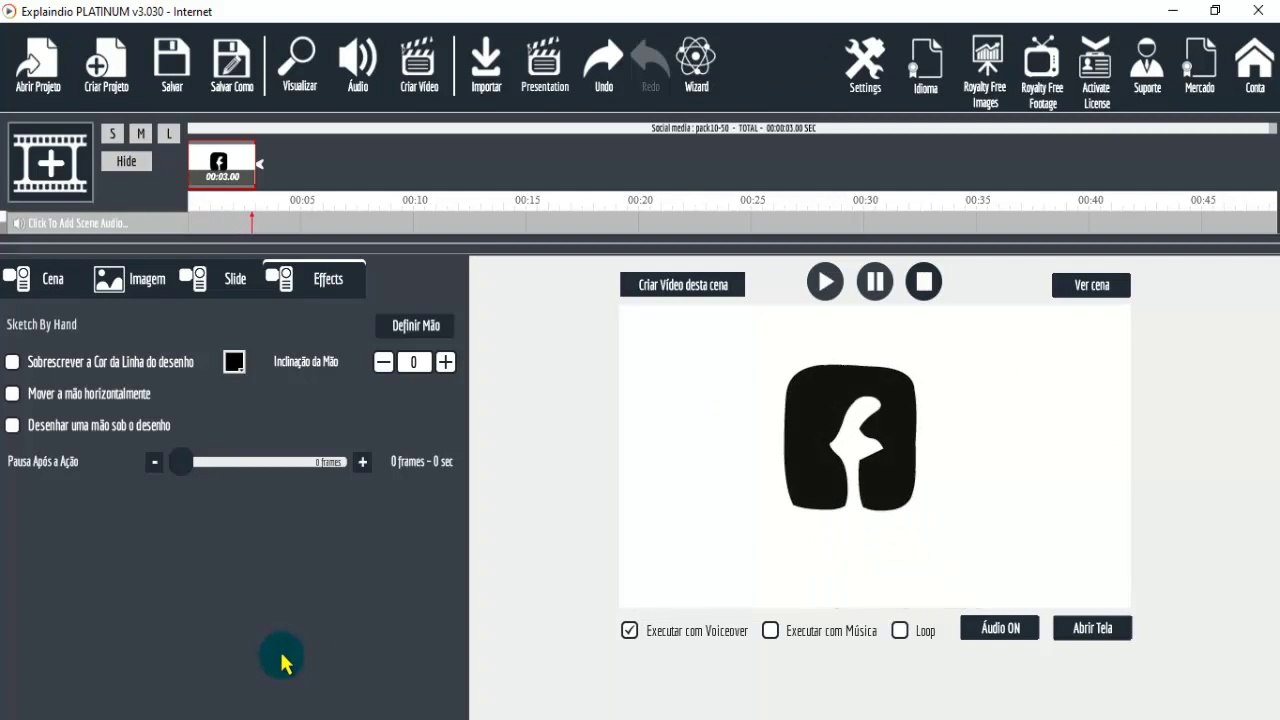1280x720 pixels.
Task: Open Settings tools icon
Action: point(865,66)
